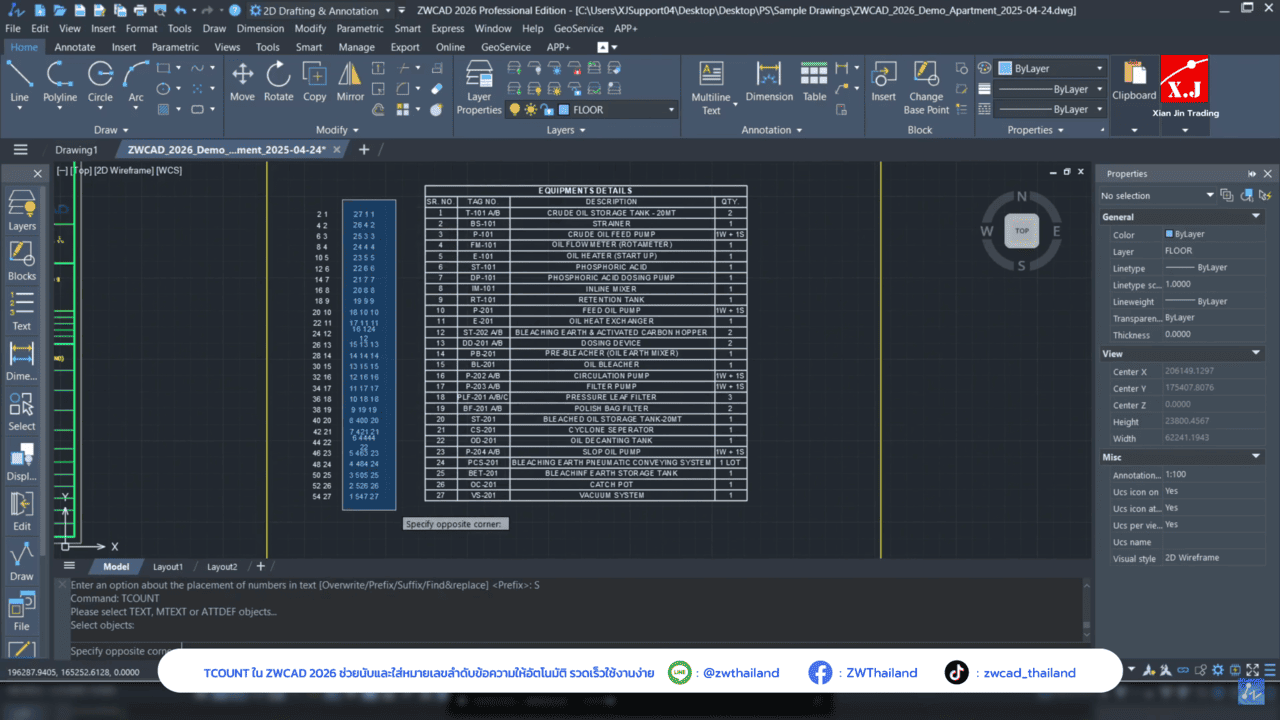The height and width of the screenshot is (720, 1280).
Task: Toggle the FLOOR layer lock icon
Action: click(x=547, y=110)
